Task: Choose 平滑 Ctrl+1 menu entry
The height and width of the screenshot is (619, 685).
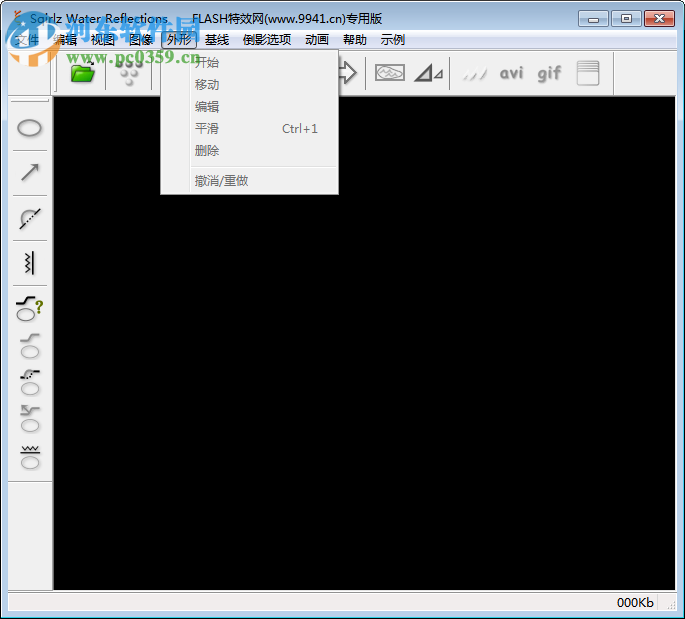Action: [250, 129]
